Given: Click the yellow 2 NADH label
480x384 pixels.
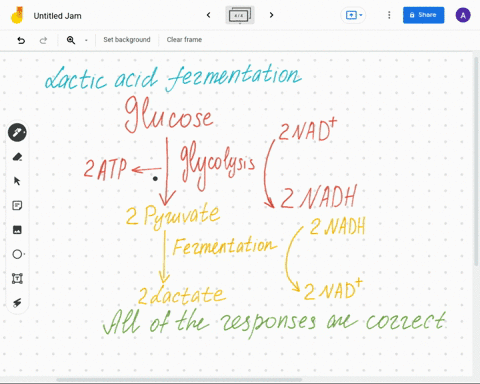Looking at the screenshot, I should point(337,226).
